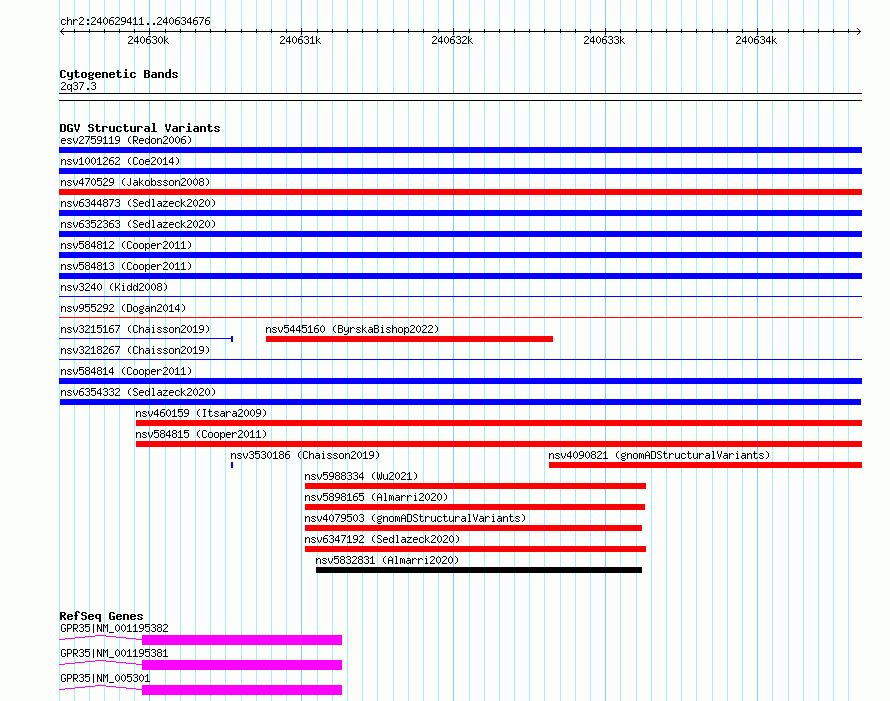Select the nsv6352363 (Sedlazeck2020) label

tap(138, 224)
